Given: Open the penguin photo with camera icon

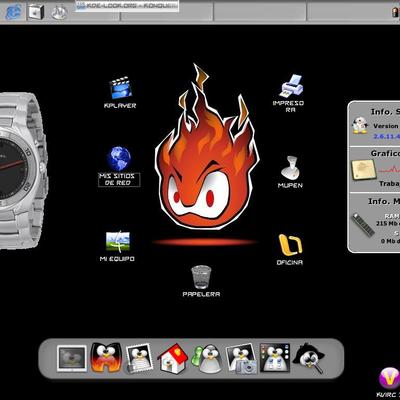Looking at the screenshot, I should click(241, 359).
